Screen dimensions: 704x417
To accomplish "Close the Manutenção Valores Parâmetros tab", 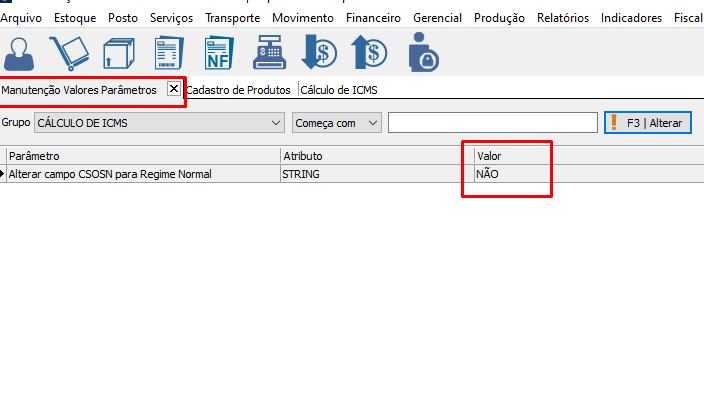I will tap(174, 89).
